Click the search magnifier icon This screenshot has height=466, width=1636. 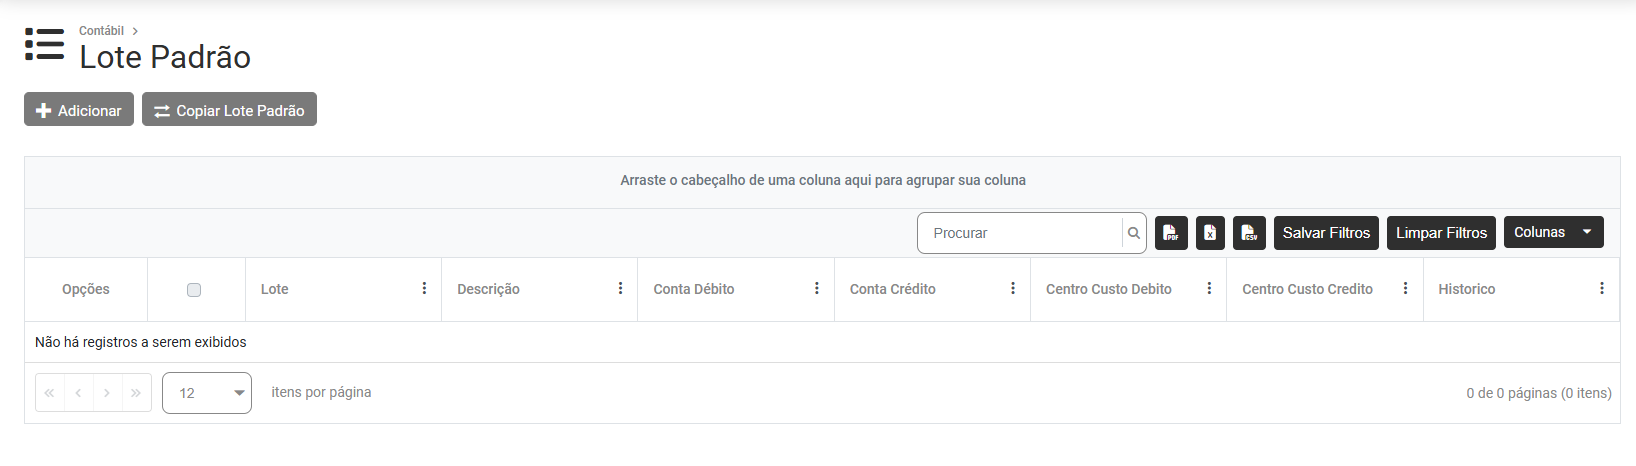[x=1134, y=233]
